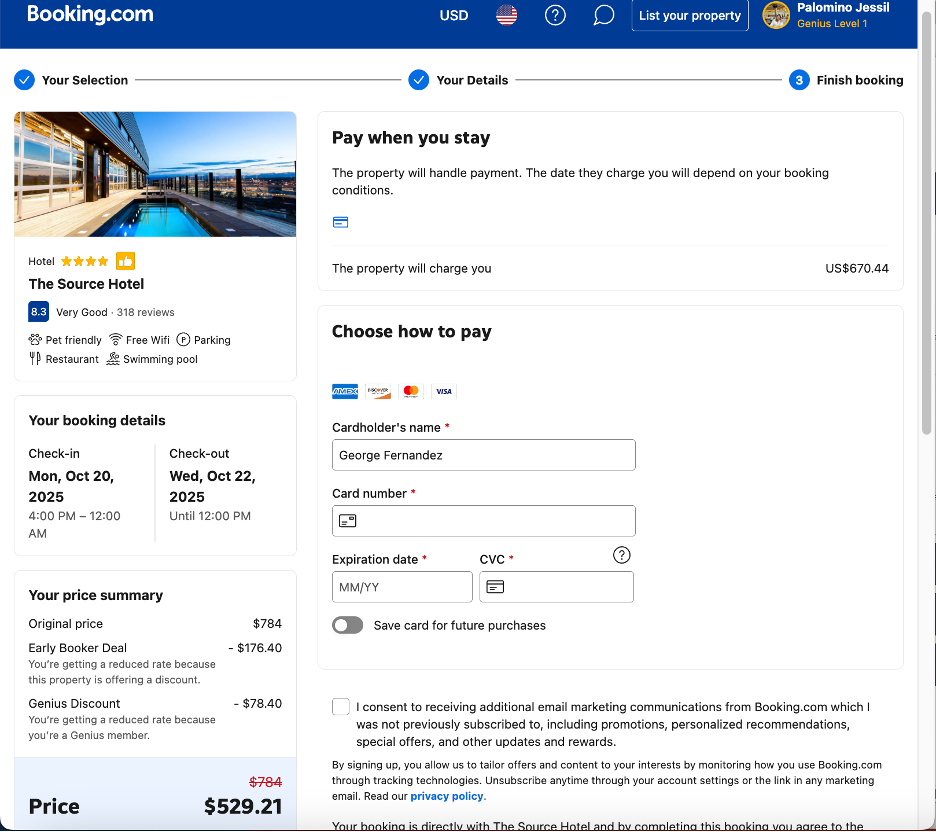The width and height of the screenshot is (936, 832).
Task: Check the marketing email consent checkbox
Action: coord(341,707)
